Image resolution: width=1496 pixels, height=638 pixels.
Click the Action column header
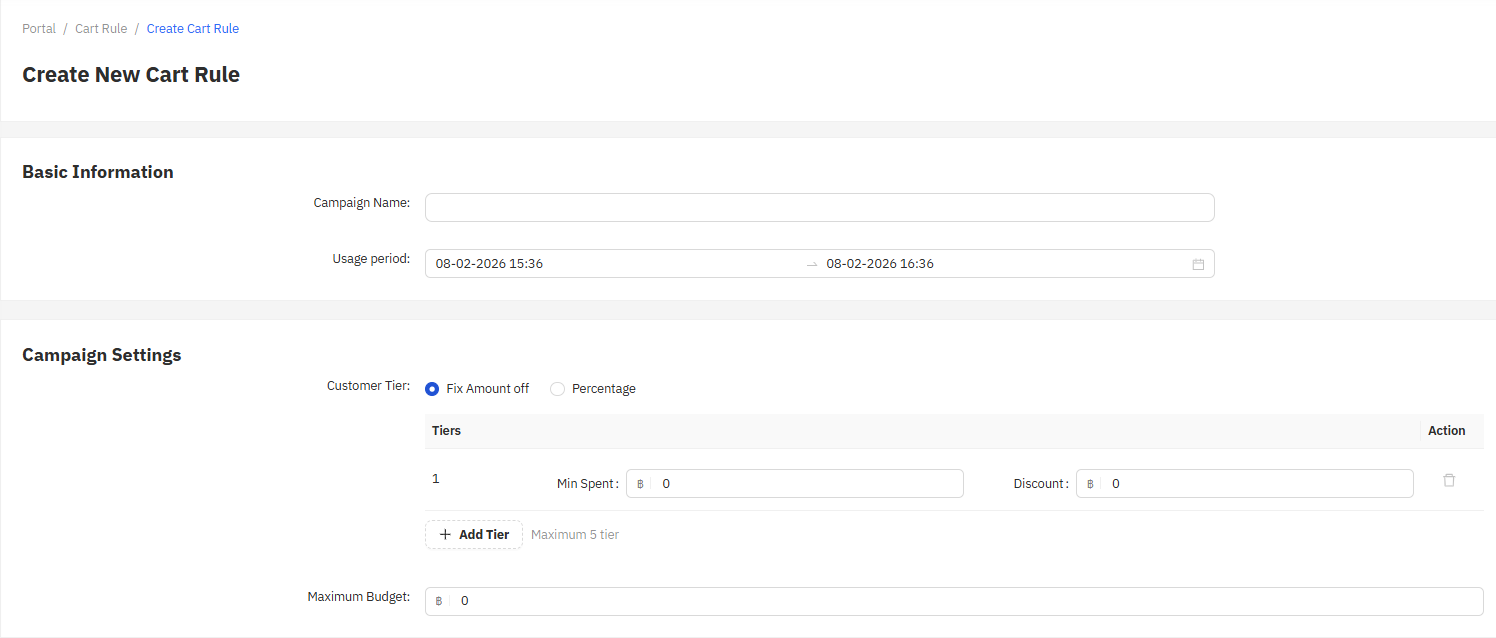click(1446, 431)
